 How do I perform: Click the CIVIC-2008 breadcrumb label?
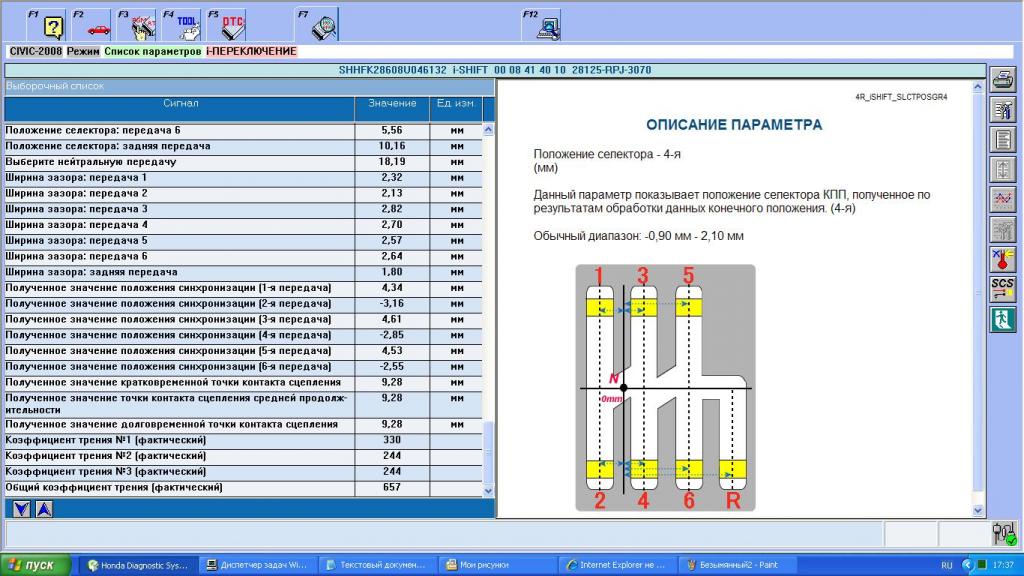[x=35, y=51]
